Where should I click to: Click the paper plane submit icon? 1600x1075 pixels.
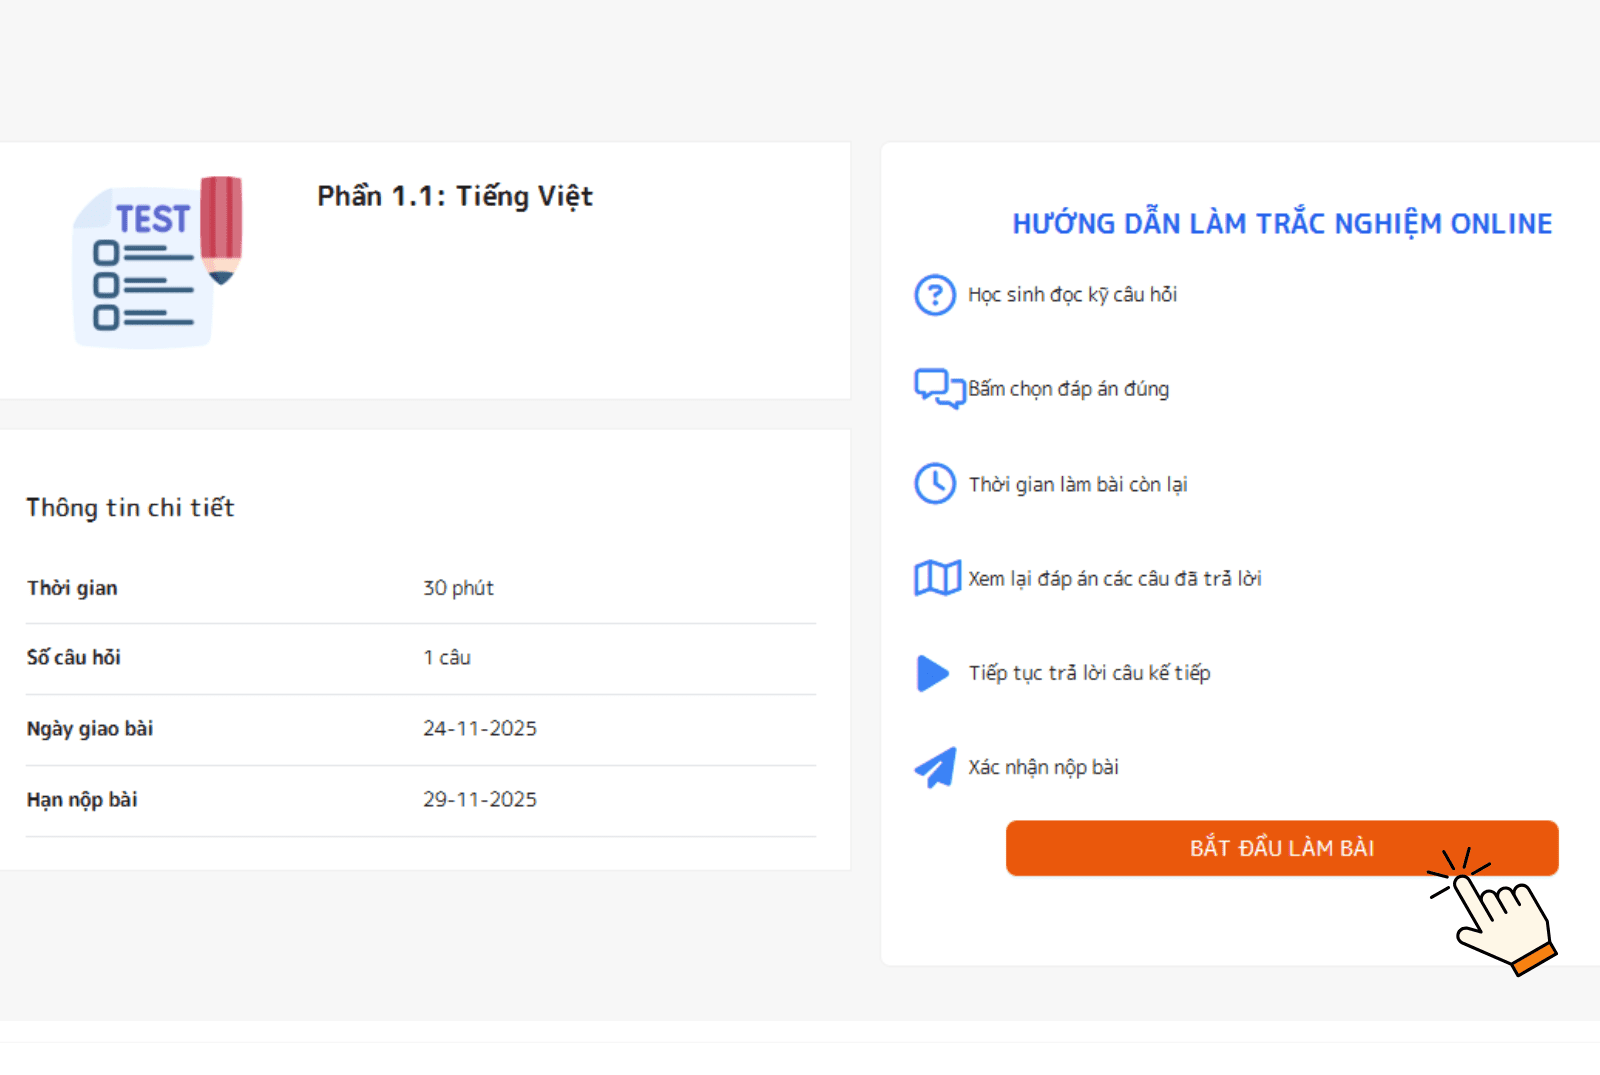tap(936, 768)
